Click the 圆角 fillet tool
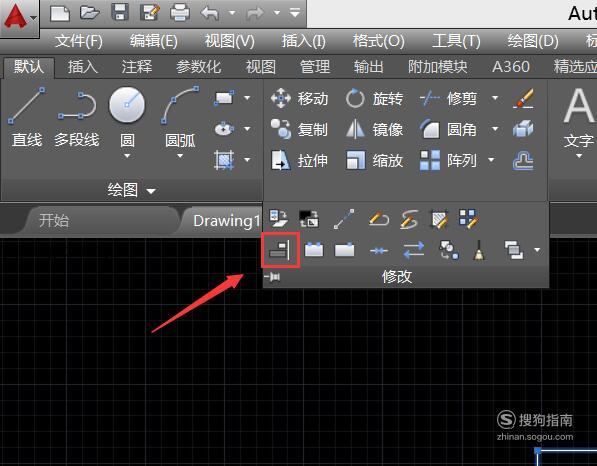The image size is (597, 466). (449, 129)
